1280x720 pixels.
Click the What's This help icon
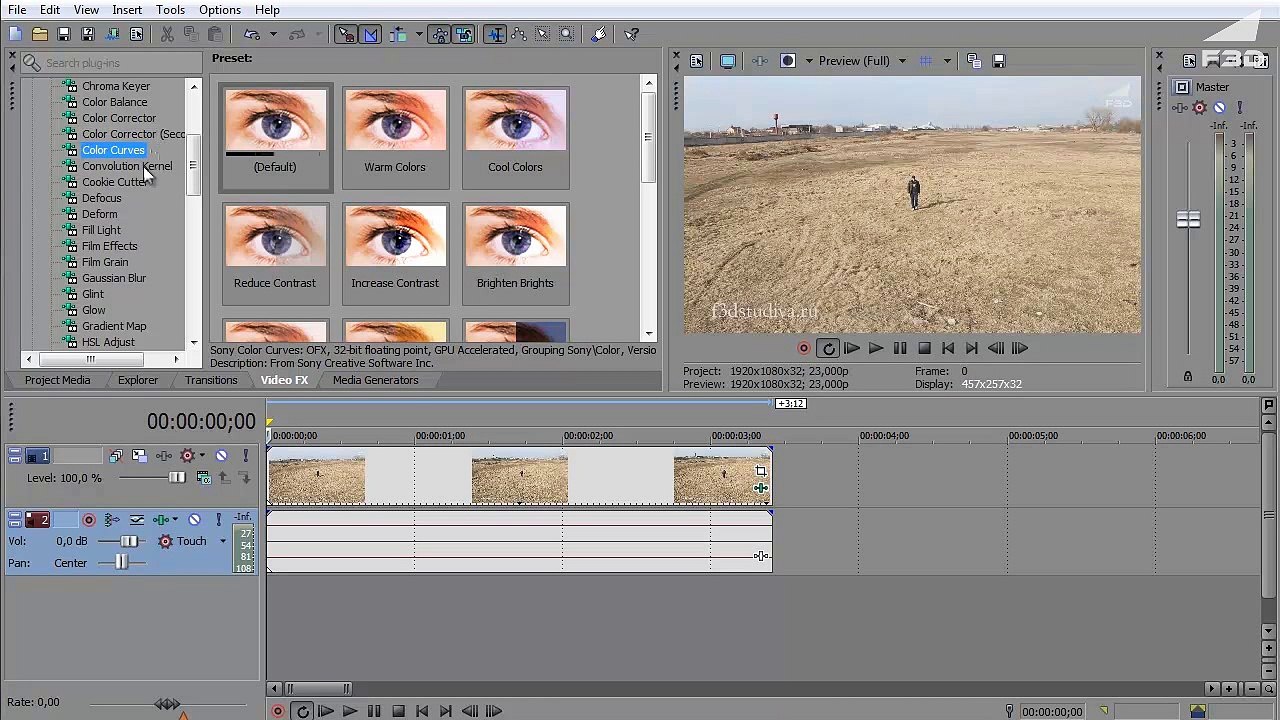point(632,34)
